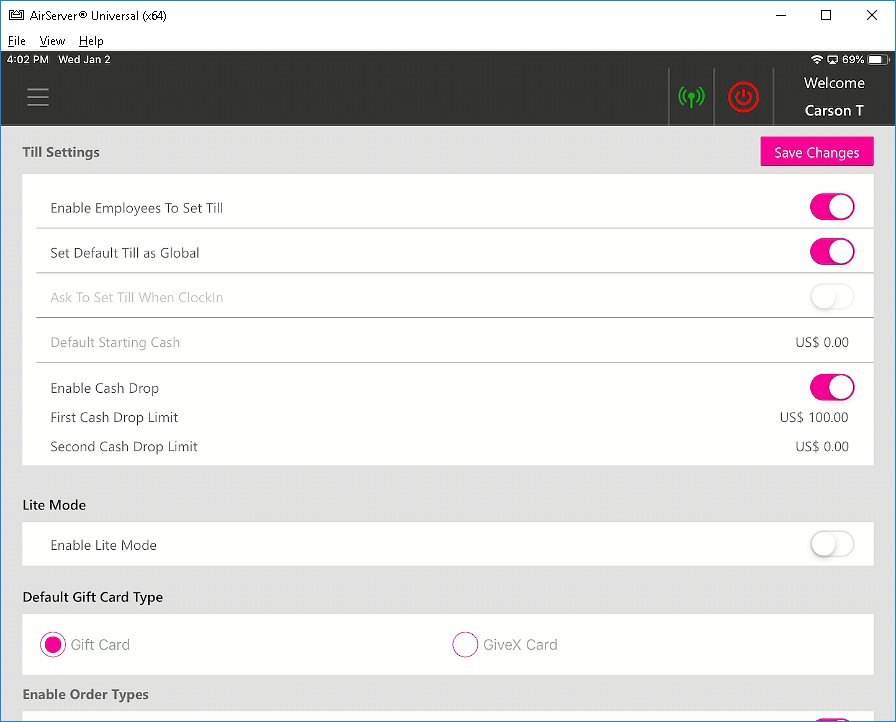This screenshot has height=722, width=896.
Task: Click the AirServer app icon in title bar
Action: (x=16, y=15)
